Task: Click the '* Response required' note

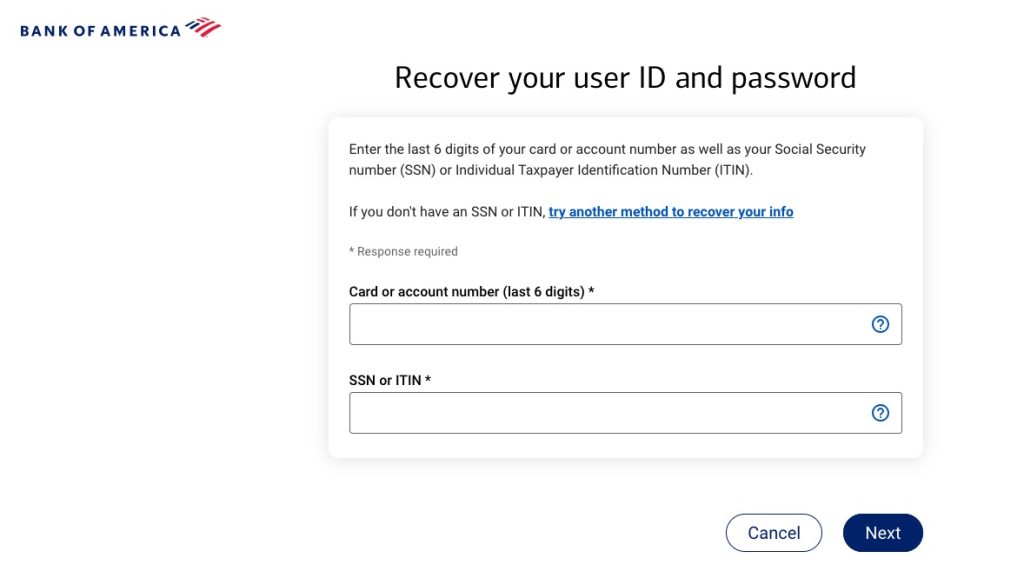Action: point(403,252)
